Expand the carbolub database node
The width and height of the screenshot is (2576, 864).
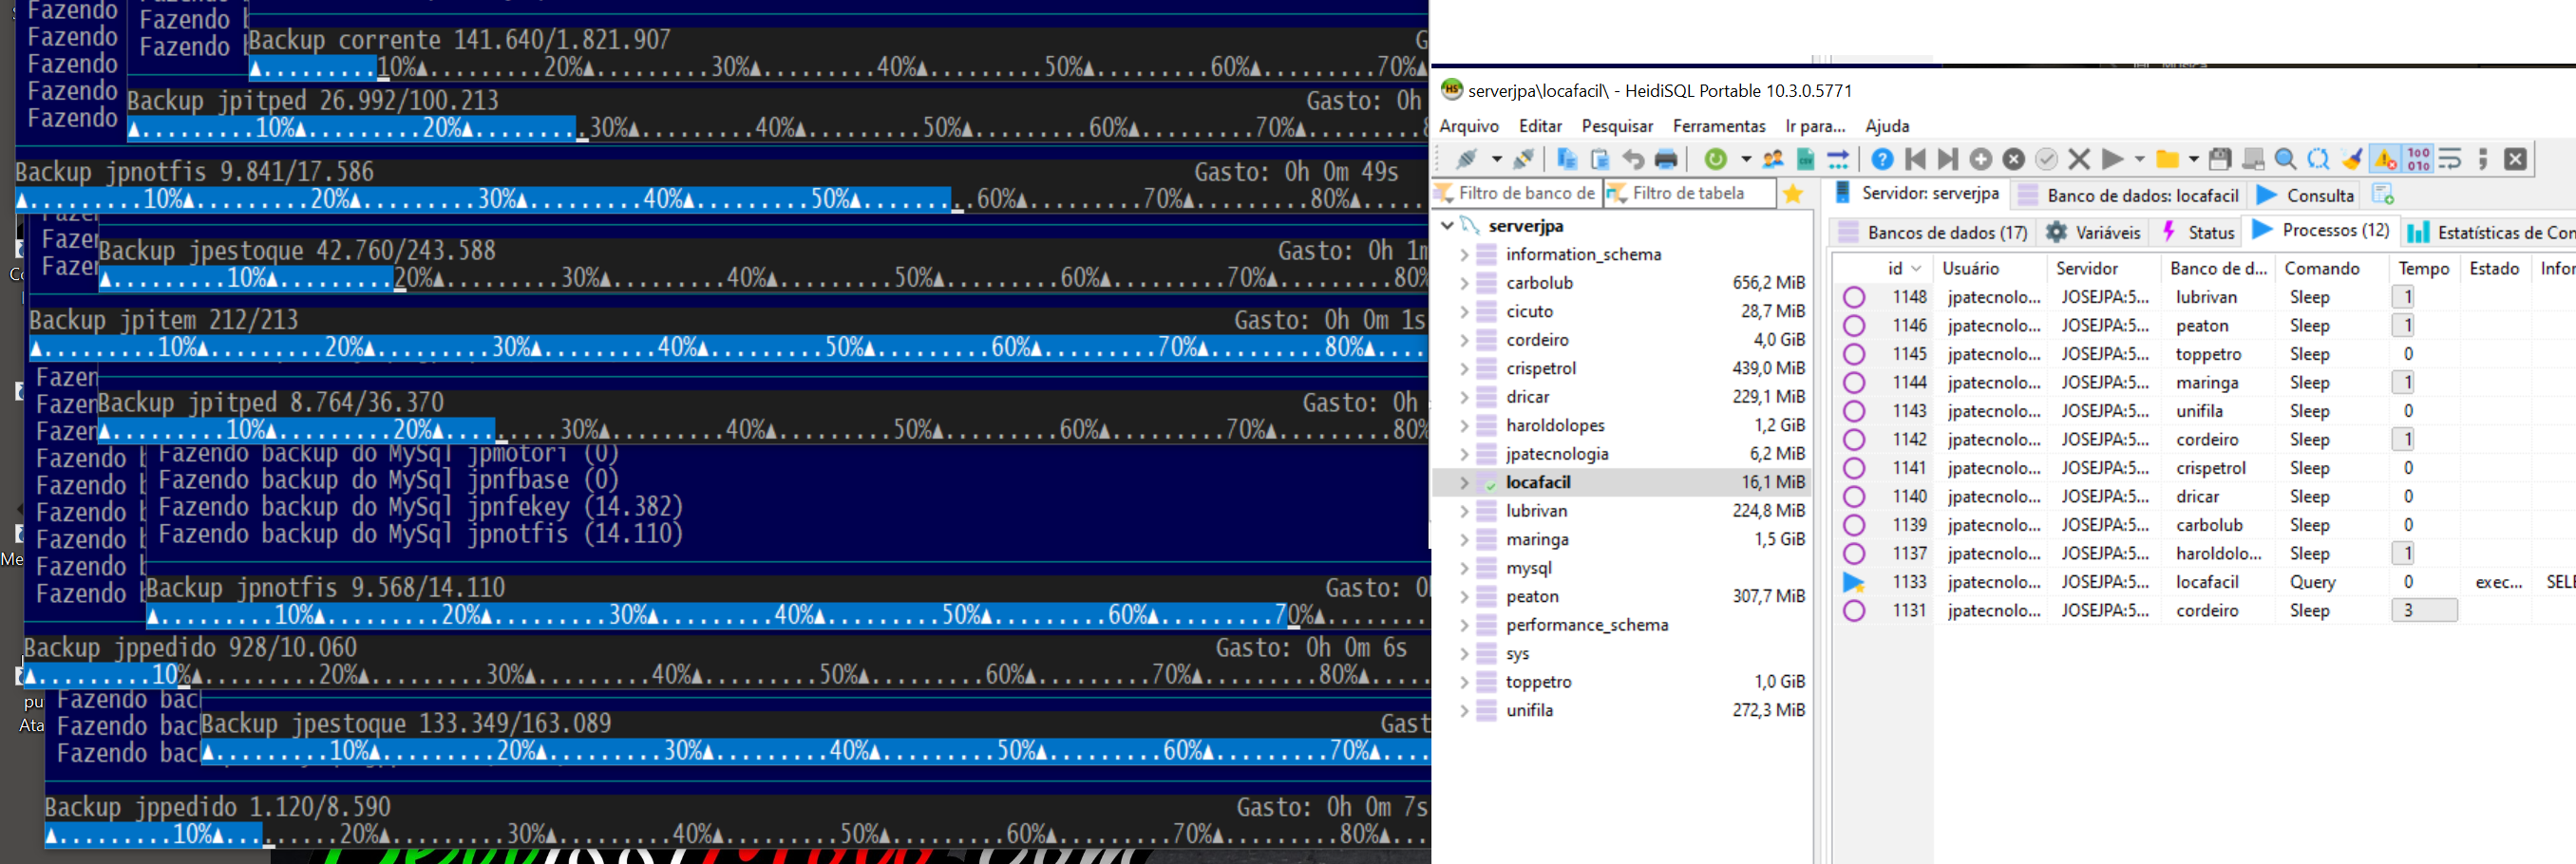click(x=1464, y=283)
